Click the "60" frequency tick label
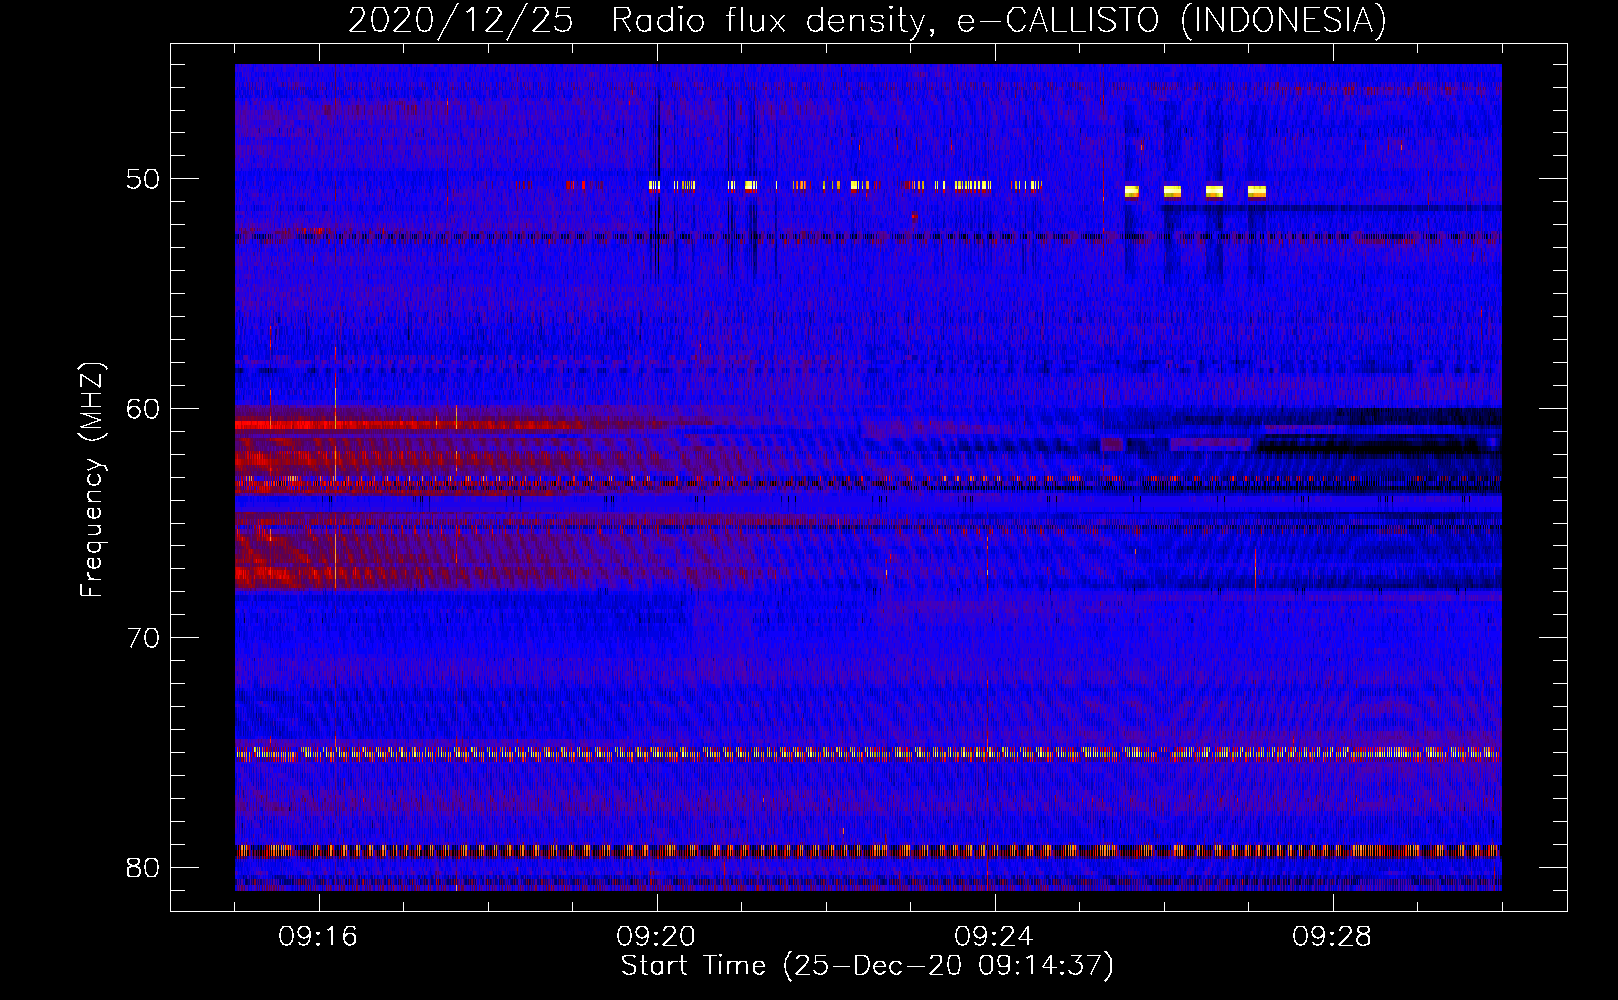1618x1000 pixels. 143,409
